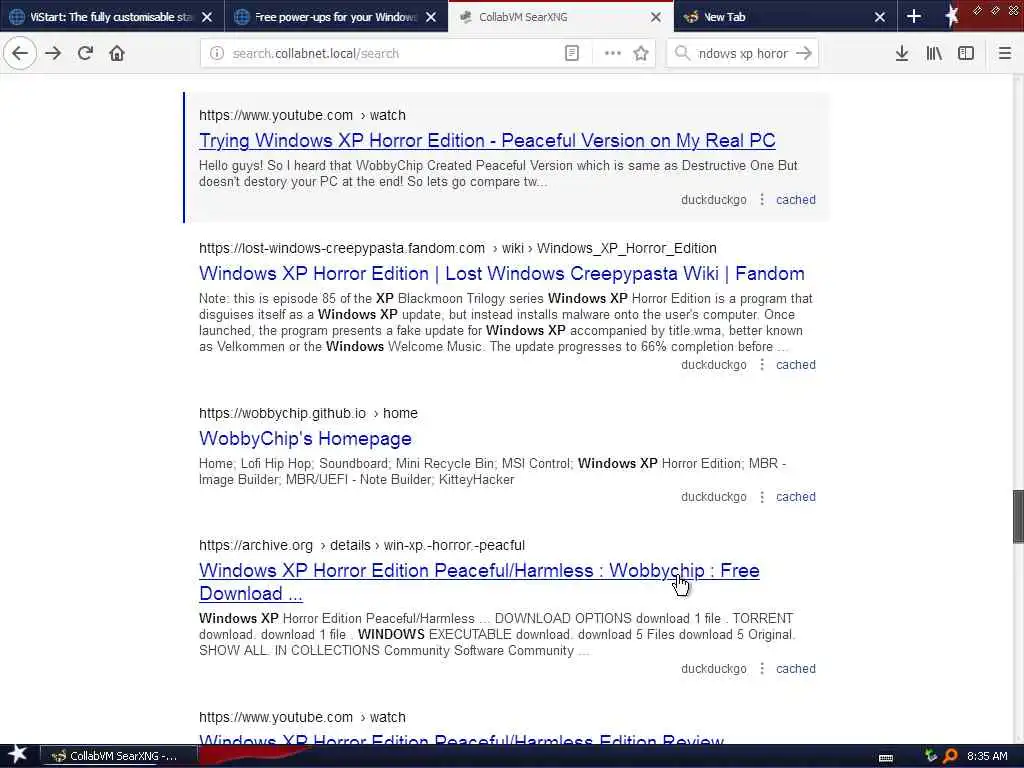Expand options dots for archive.org result
1024x768 pixels.
[761, 669]
